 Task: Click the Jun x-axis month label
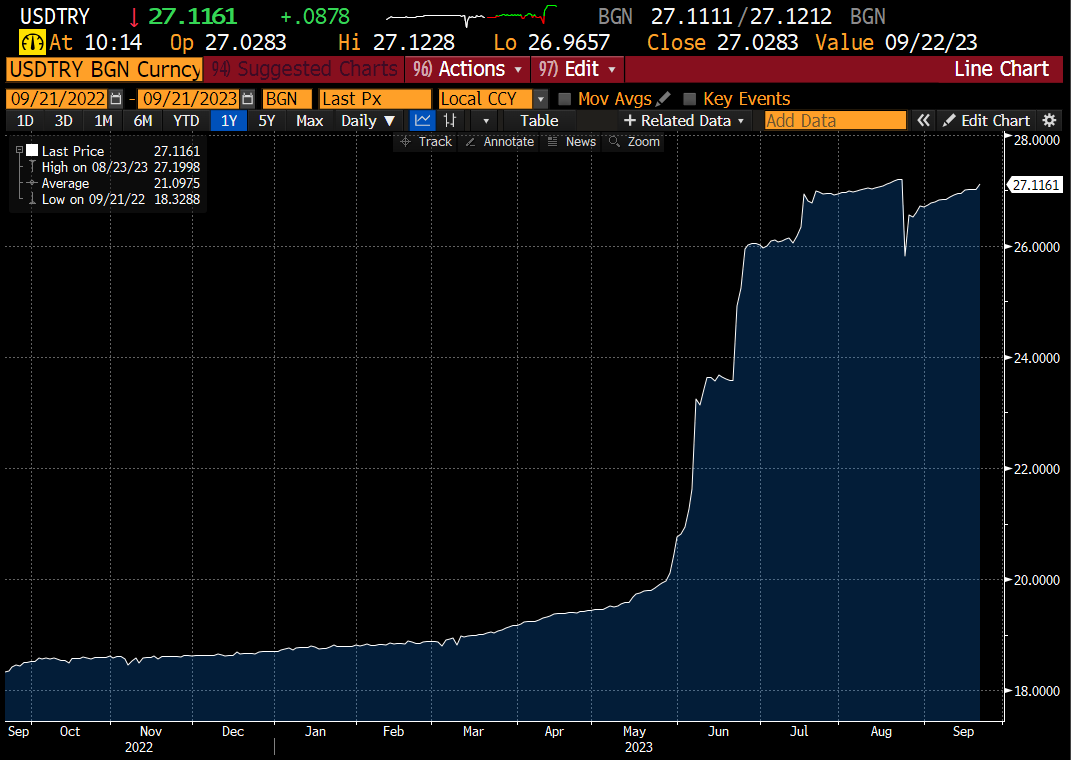tap(718, 731)
